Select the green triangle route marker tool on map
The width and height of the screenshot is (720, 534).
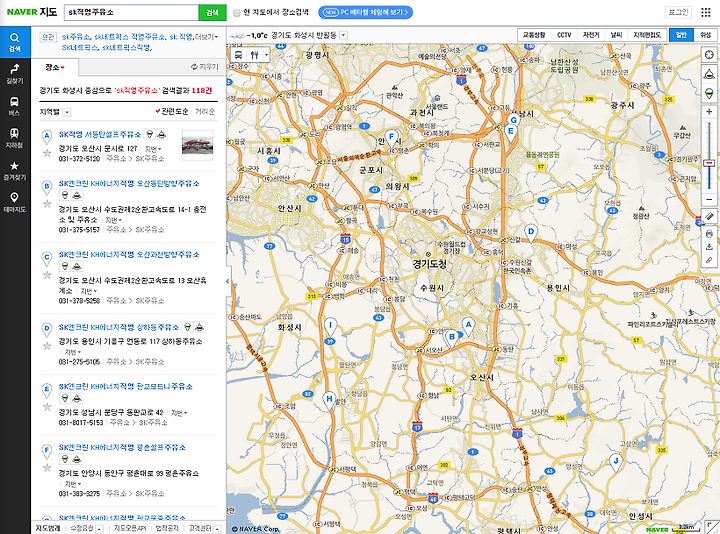click(x=709, y=73)
